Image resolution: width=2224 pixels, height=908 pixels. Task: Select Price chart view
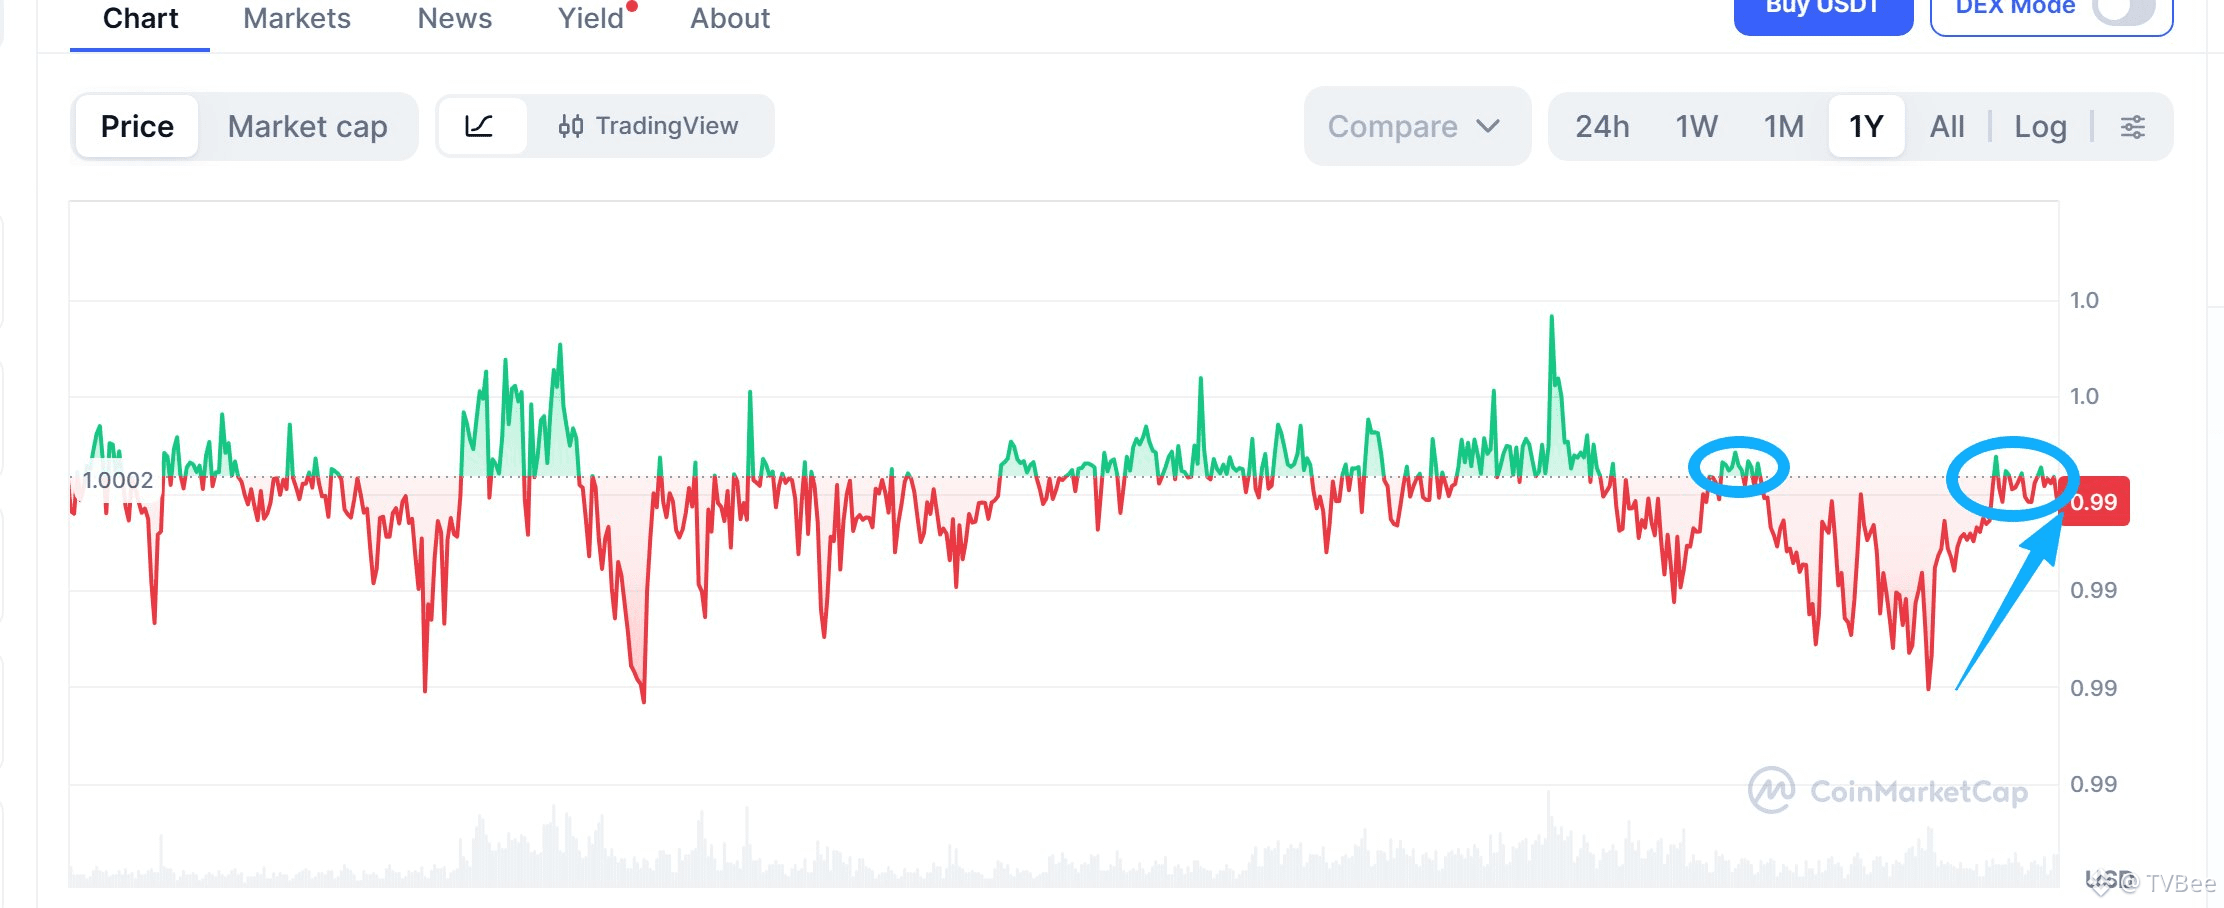137,127
